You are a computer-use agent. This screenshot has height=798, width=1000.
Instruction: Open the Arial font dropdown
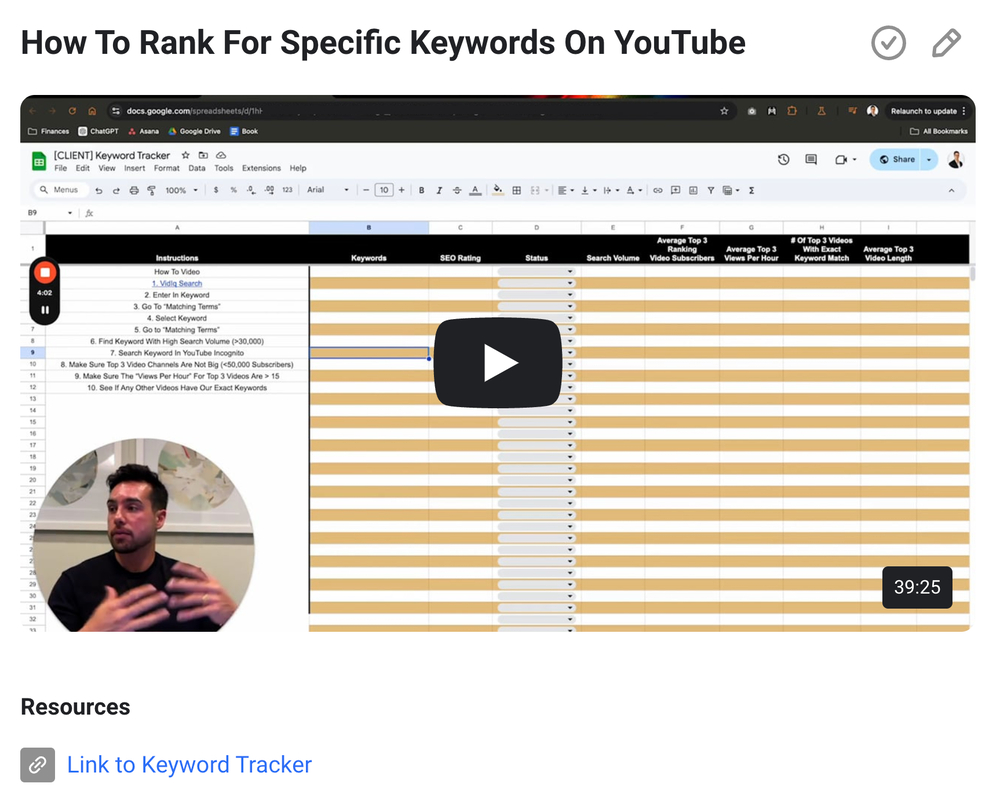[x=328, y=190]
